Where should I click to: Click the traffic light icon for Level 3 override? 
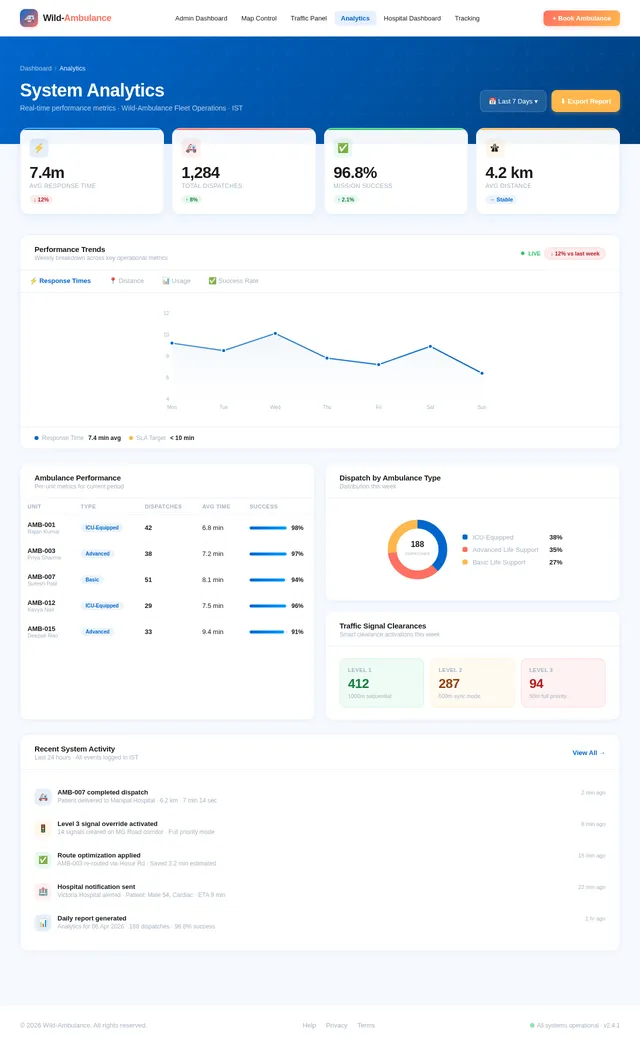pyautogui.click(x=43, y=828)
